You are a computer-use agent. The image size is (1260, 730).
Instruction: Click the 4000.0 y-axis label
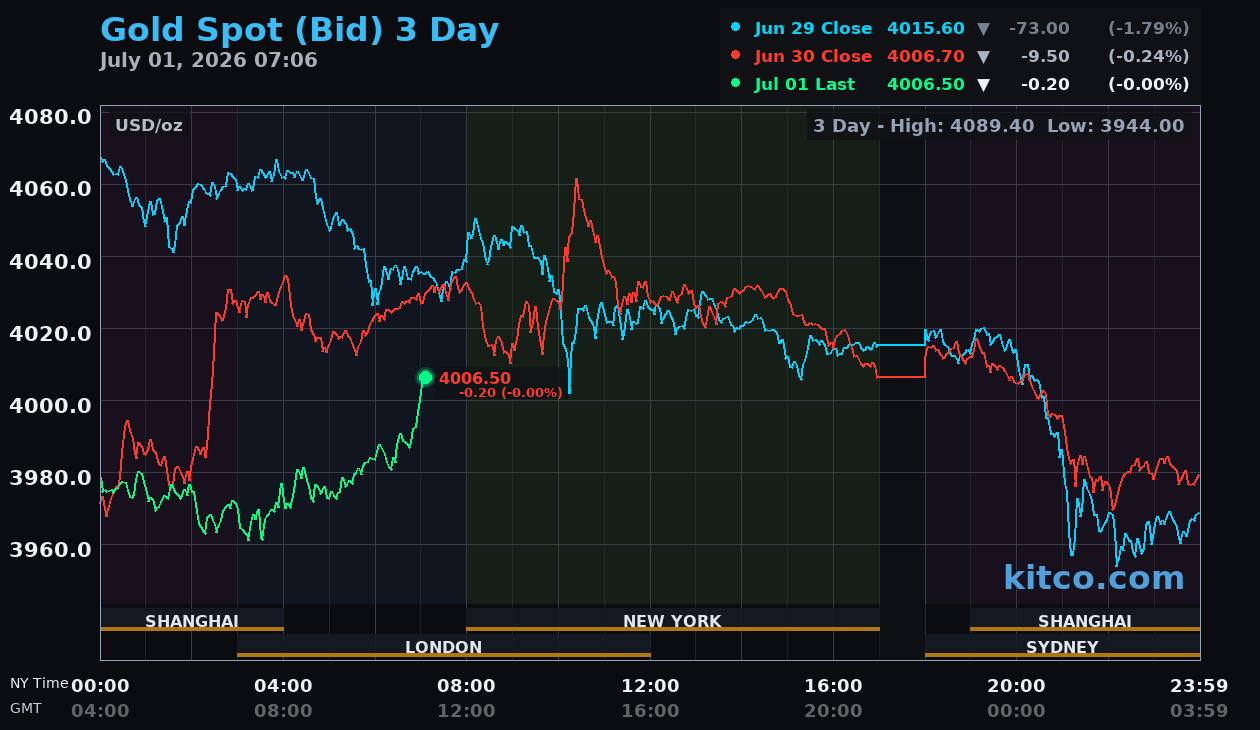click(51, 405)
